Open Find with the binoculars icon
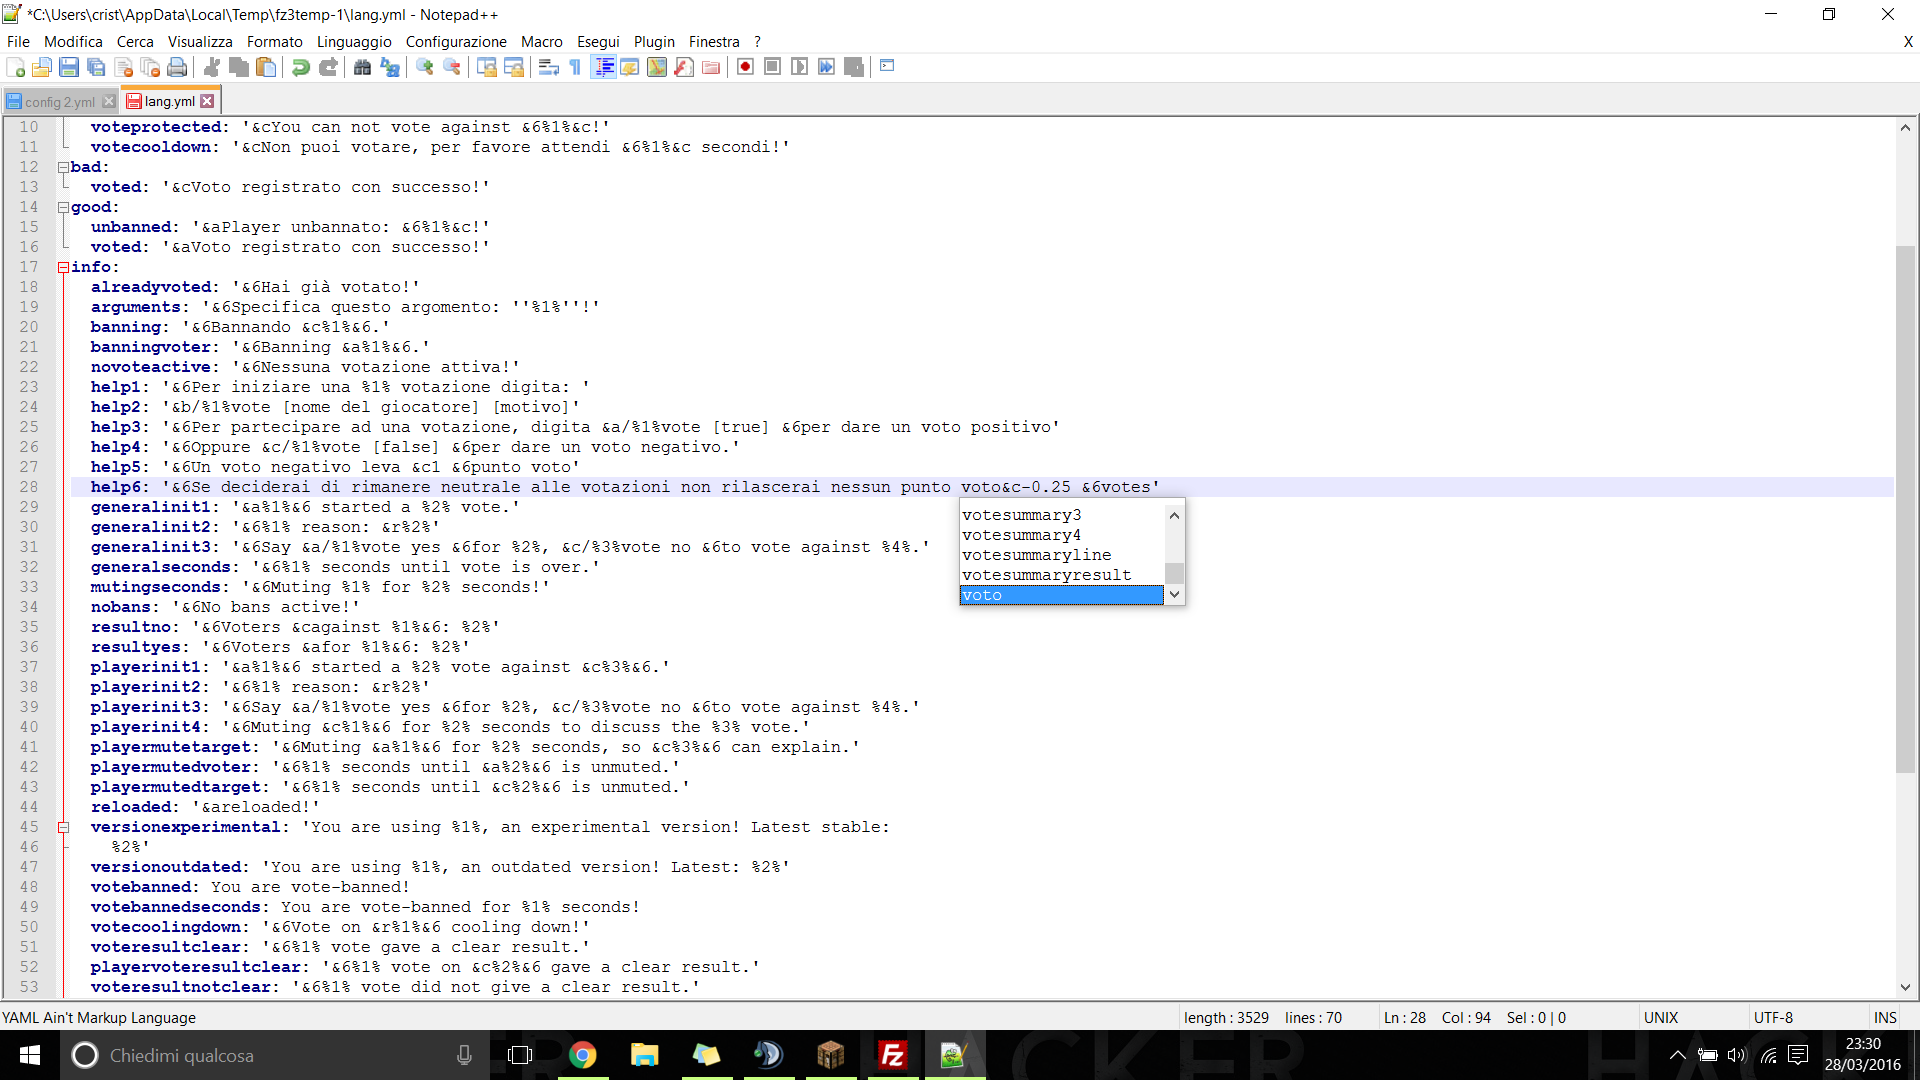 point(362,67)
